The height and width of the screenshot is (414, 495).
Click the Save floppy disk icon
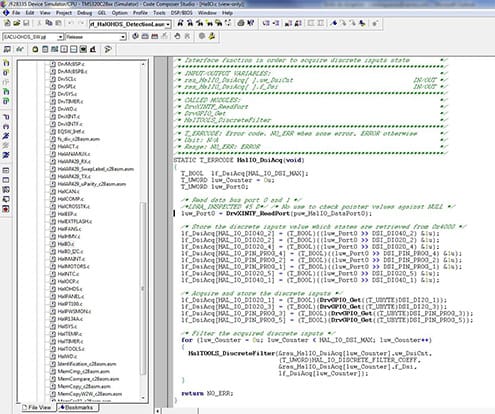point(26,23)
